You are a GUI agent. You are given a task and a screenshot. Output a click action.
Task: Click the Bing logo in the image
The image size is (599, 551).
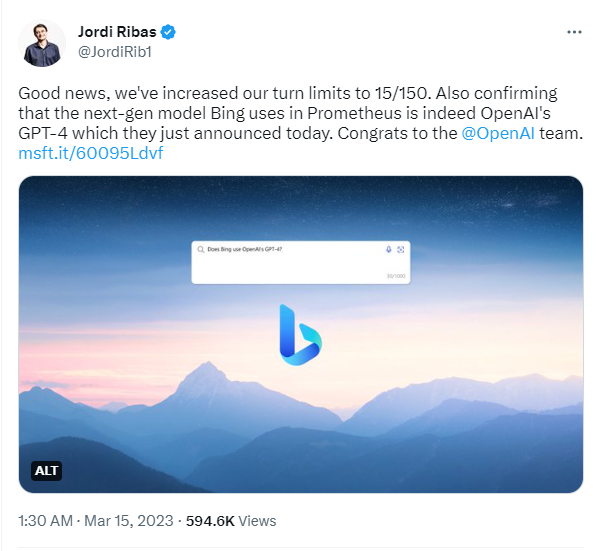(300, 335)
